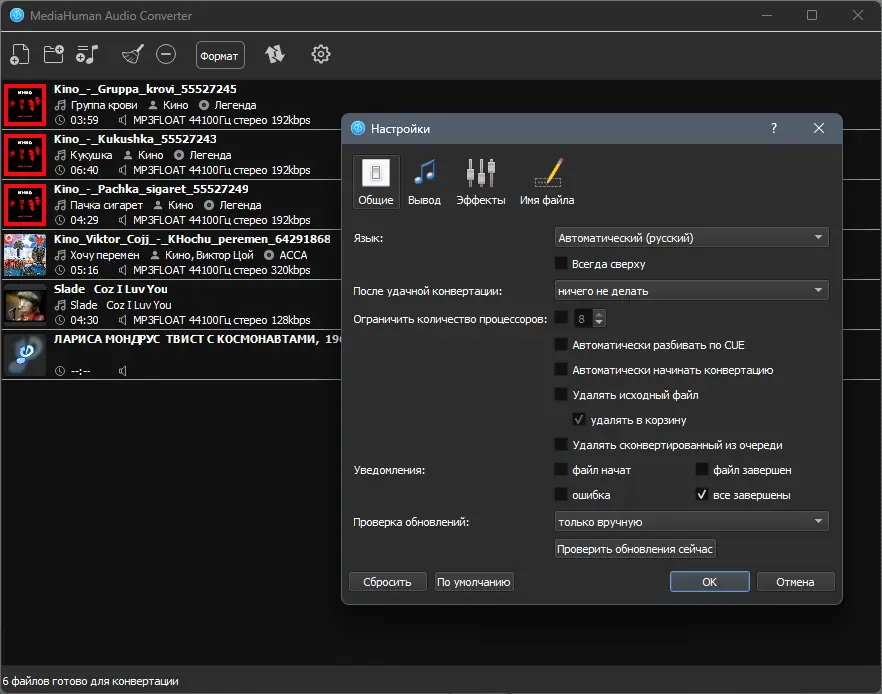Image resolution: width=882 pixels, height=694 pixels.
Task: Start conversion with the arrows icon
Action: point(275,55)
